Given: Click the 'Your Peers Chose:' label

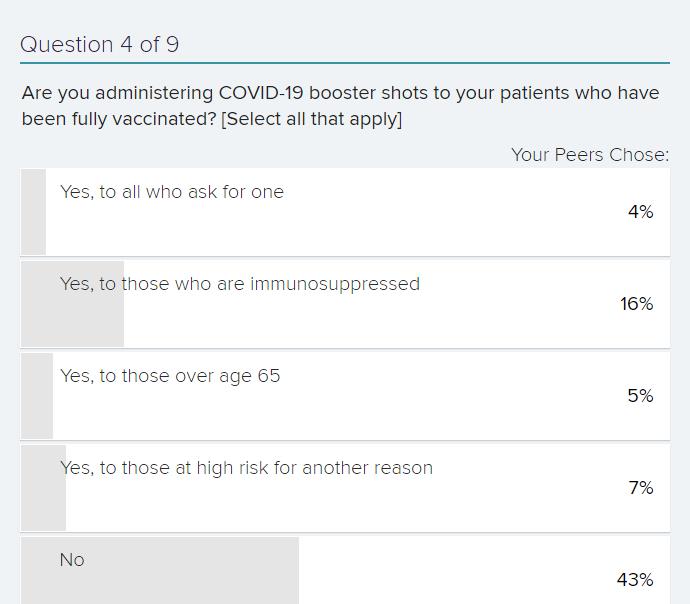Looking at the screenshot, I should 590,155.
